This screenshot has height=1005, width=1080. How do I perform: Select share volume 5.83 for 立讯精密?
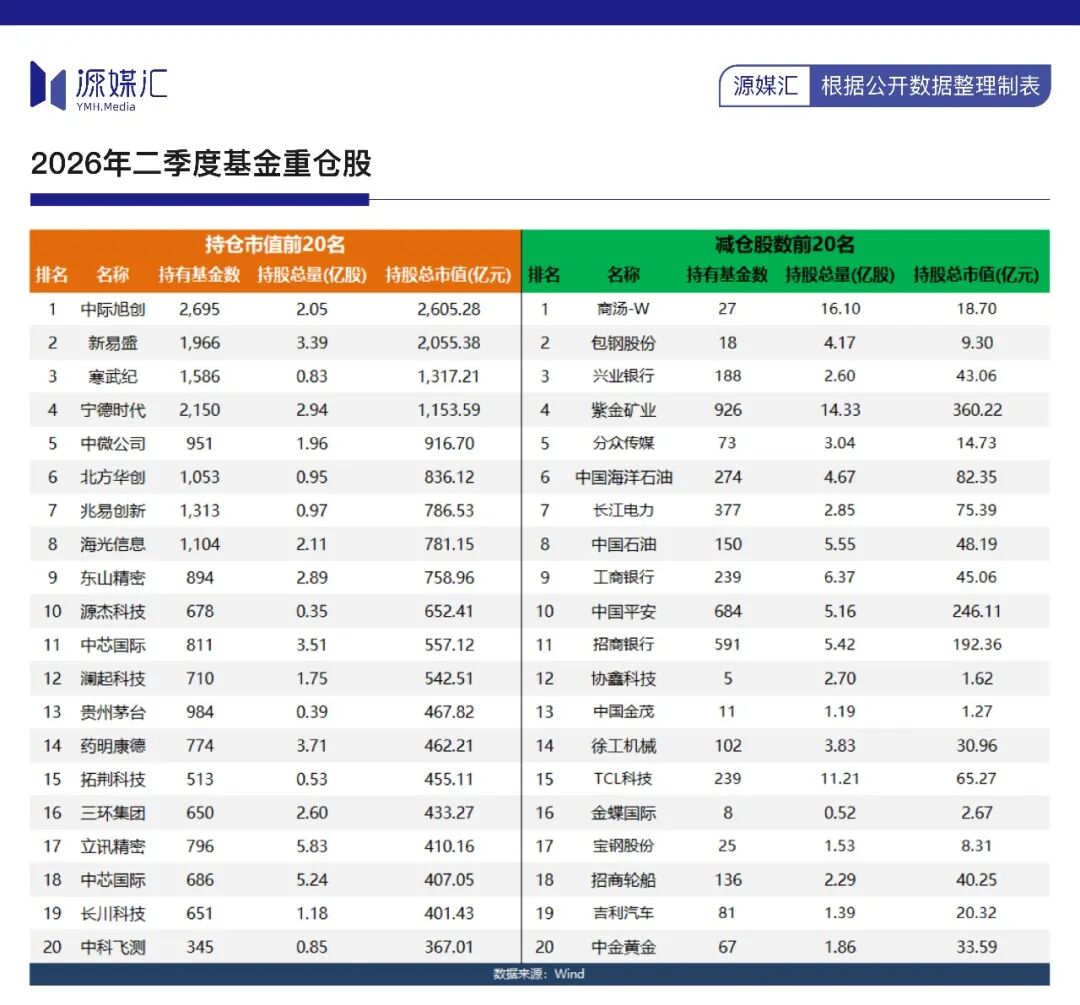pos(312,847)
